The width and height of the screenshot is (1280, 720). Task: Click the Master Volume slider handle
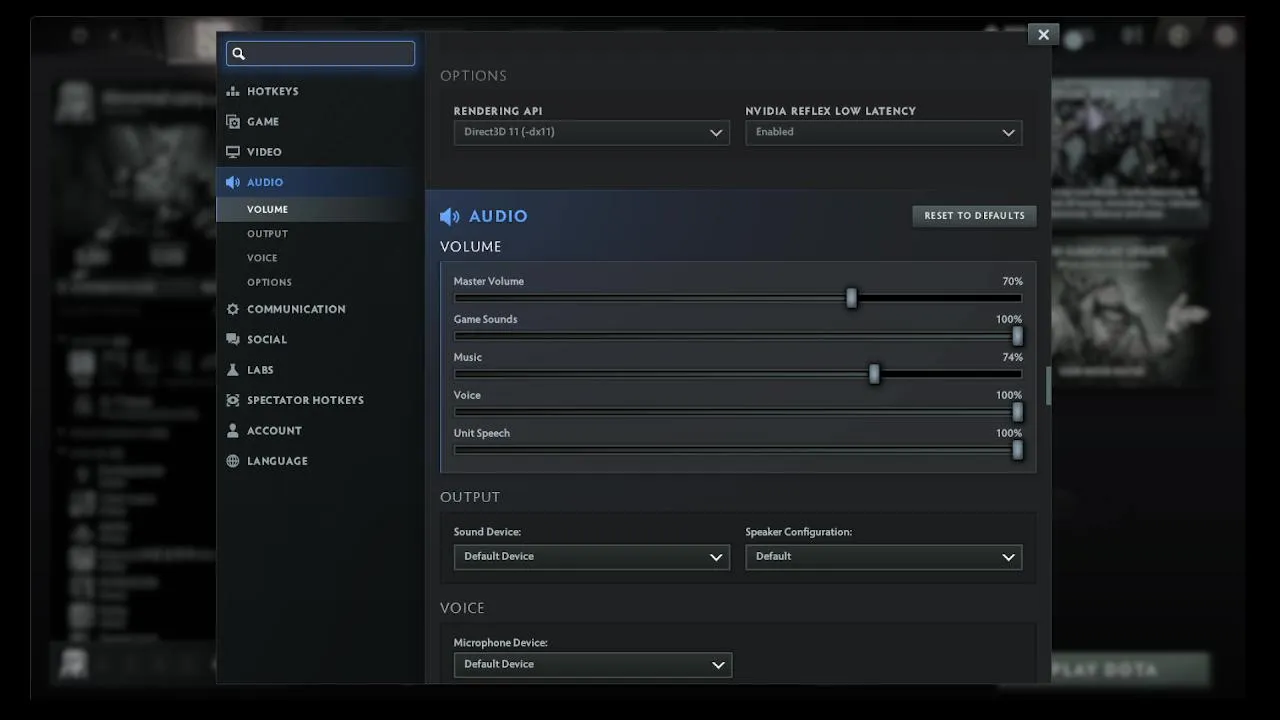[852, 298]
